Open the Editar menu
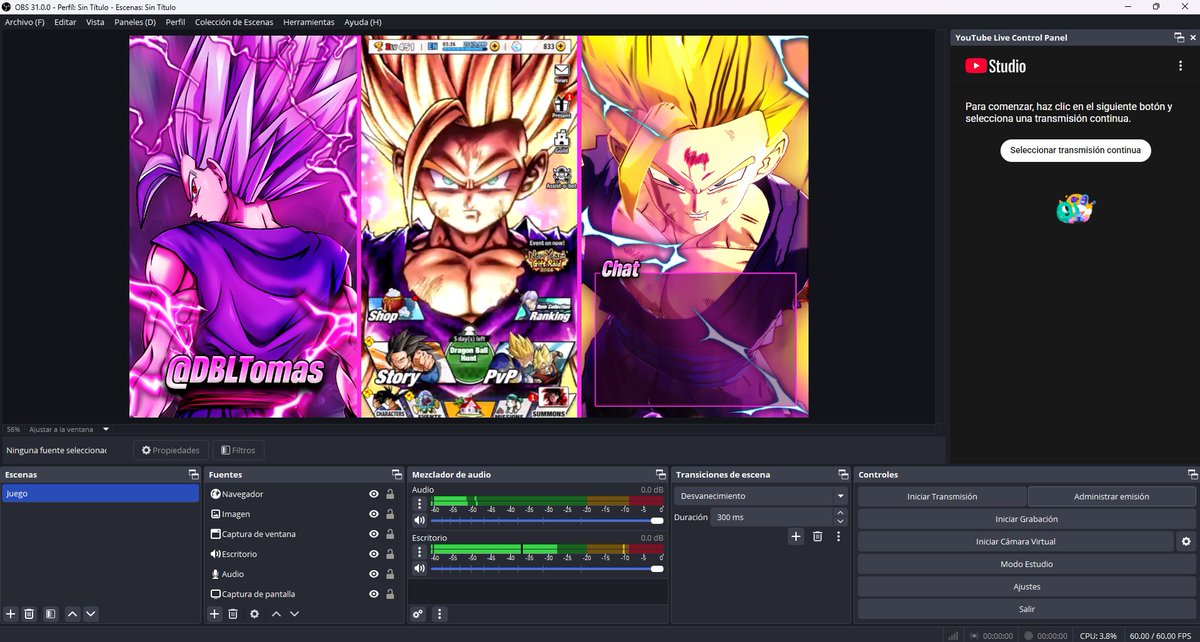Viewport: 1200px width, 642px height. click(65, 22)
